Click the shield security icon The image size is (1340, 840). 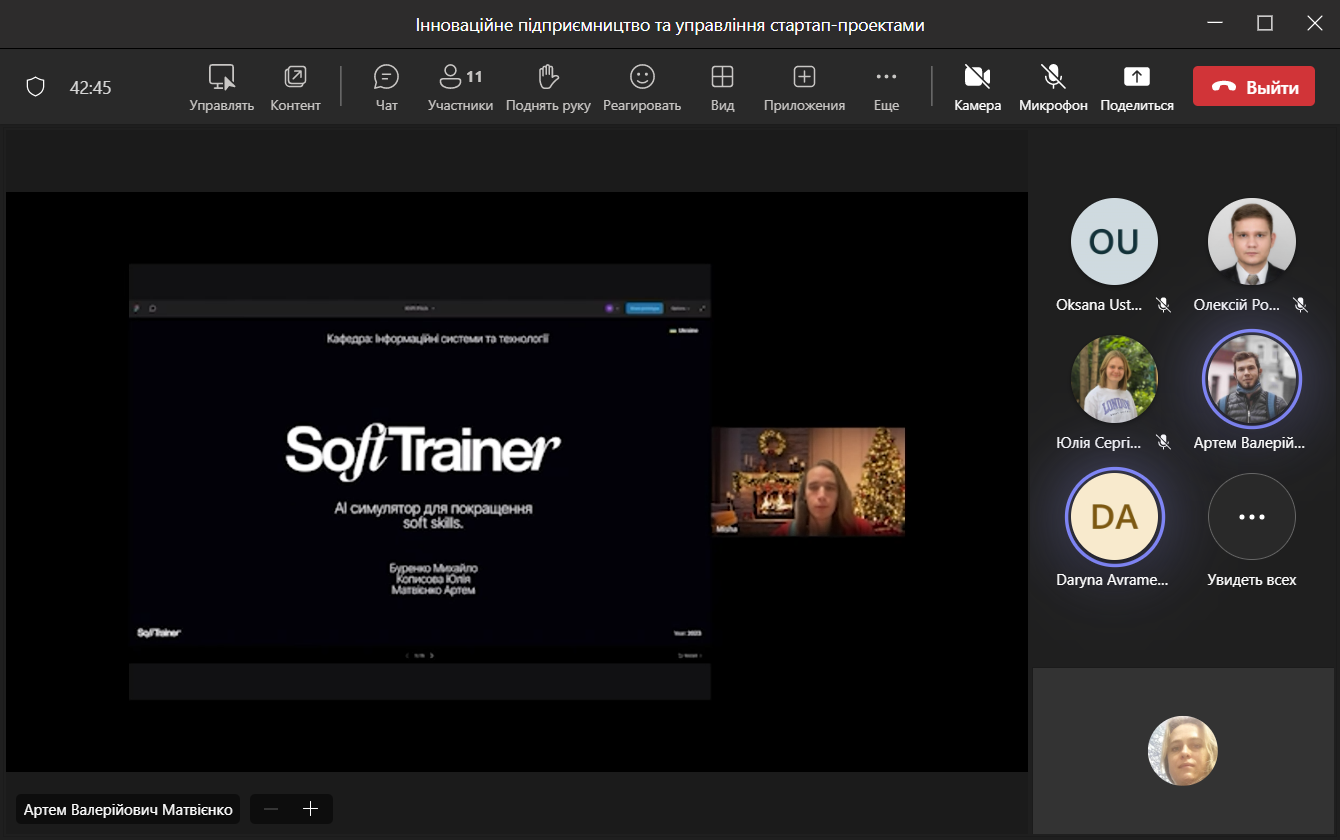[x=36, y=88]
